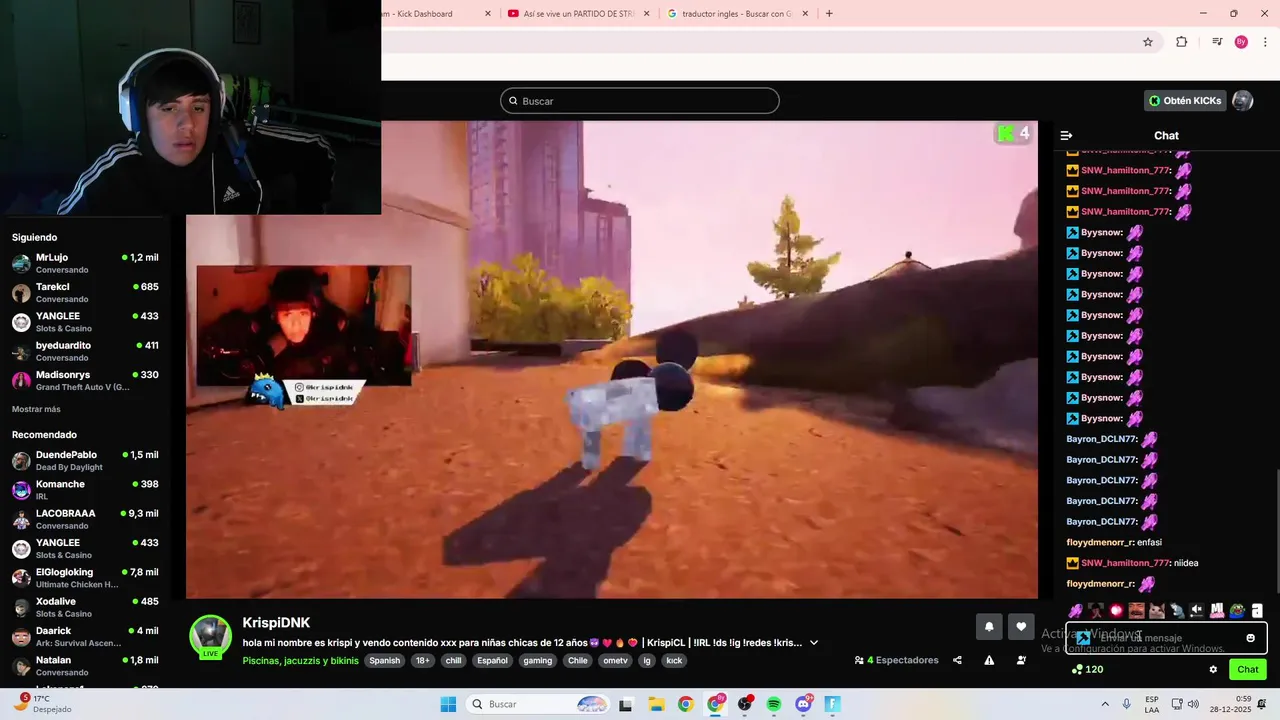
Task: Open ElGlogloking recommended channel
Action: point(85,578)
